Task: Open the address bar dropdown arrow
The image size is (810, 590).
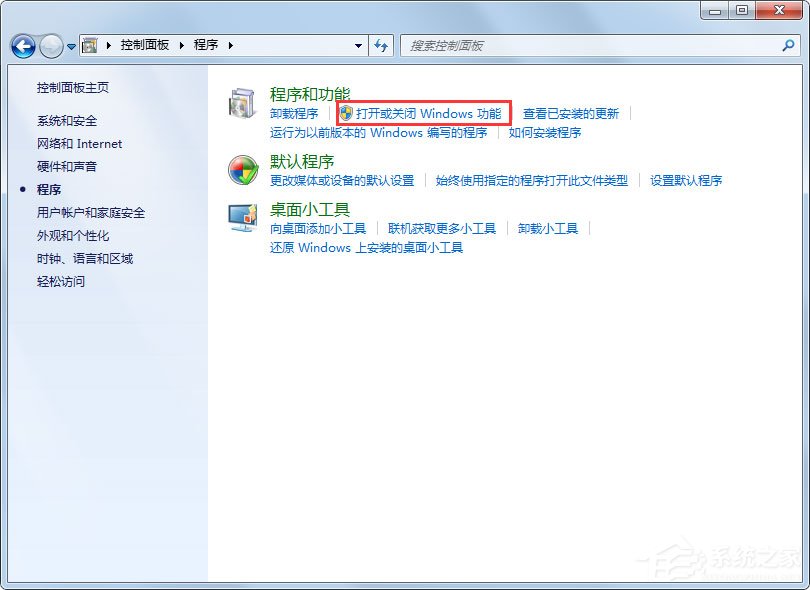Action: pos(357,45)
